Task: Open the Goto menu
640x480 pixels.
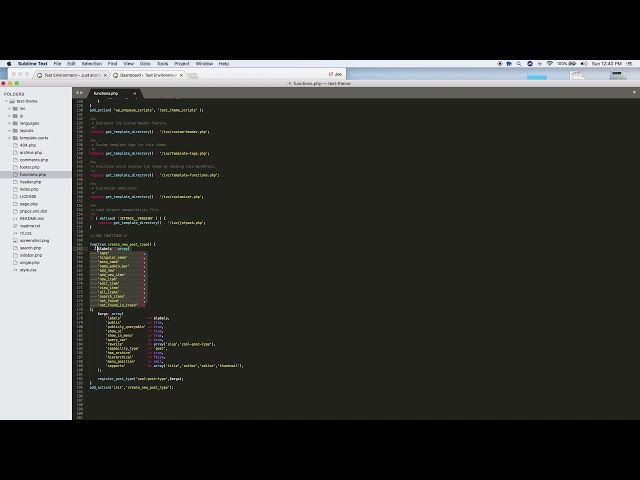Action: pyautogui.click(x=145, y=63)
